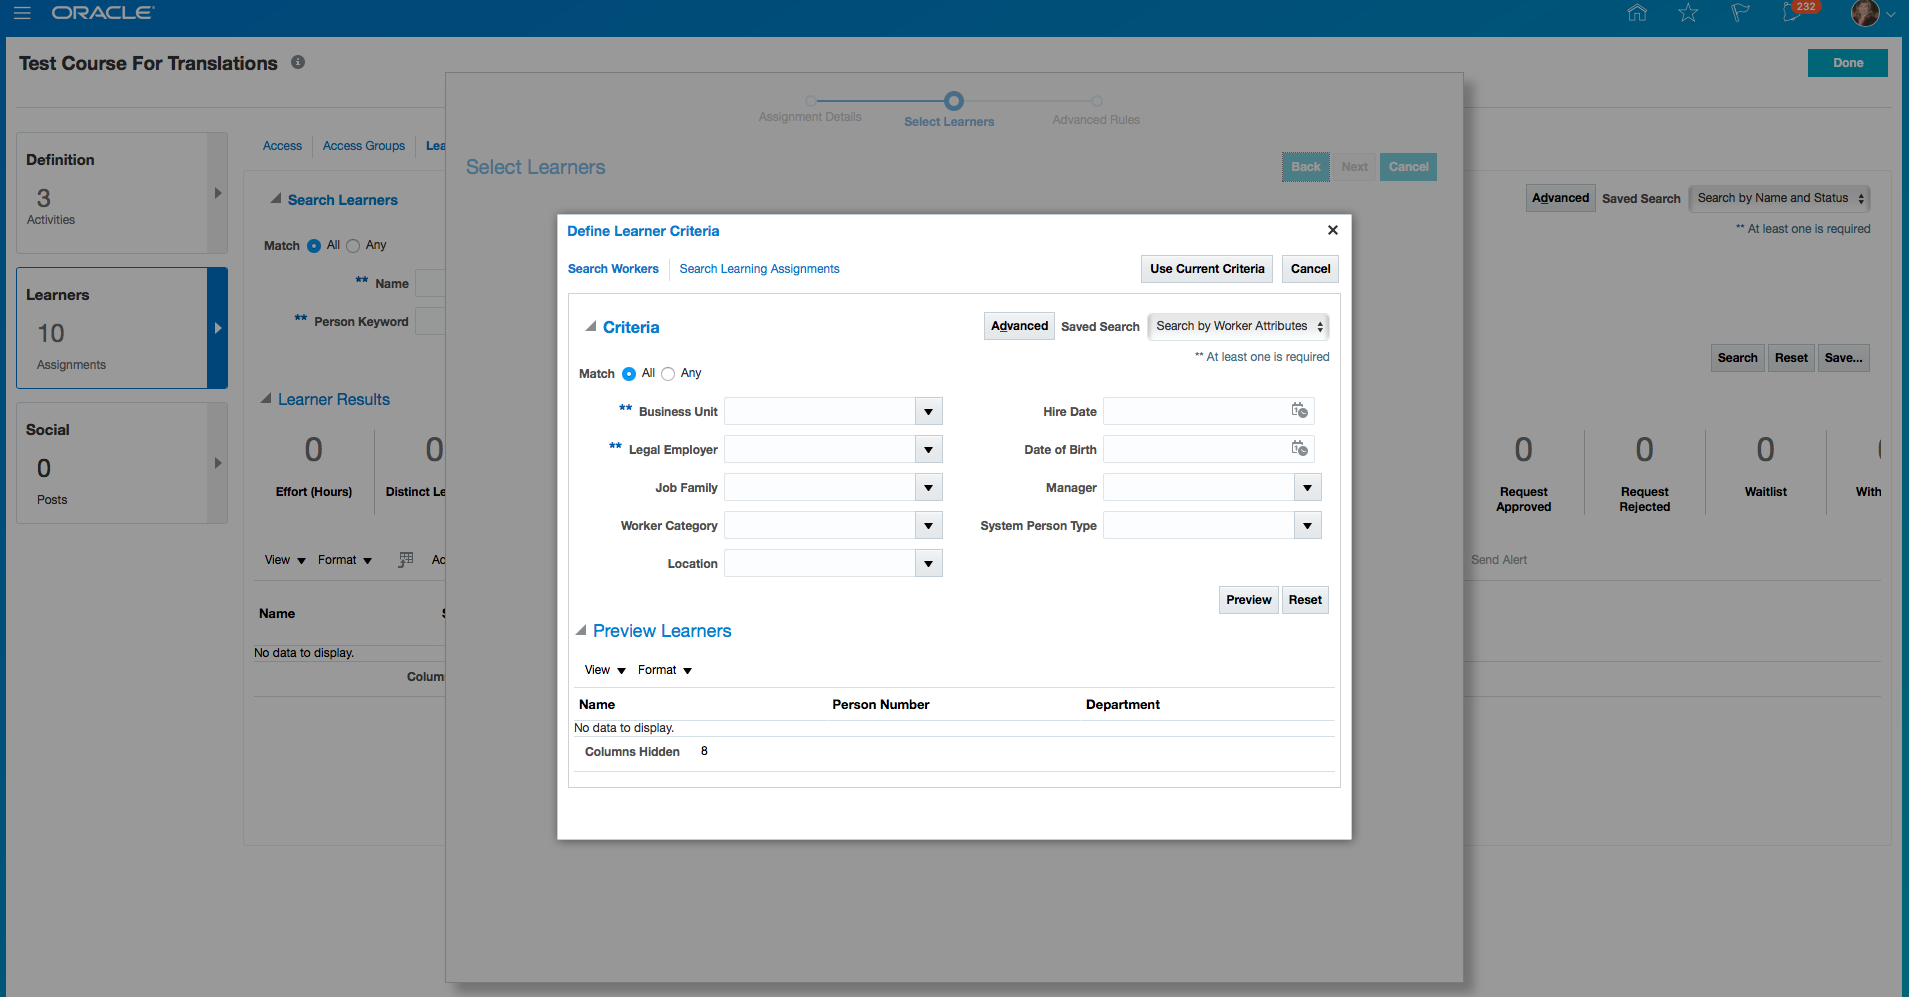Viewport: 1909px width, 997px height.
Task: Click Name column header in Preview Learners
Action: click(x=597, y=705)
